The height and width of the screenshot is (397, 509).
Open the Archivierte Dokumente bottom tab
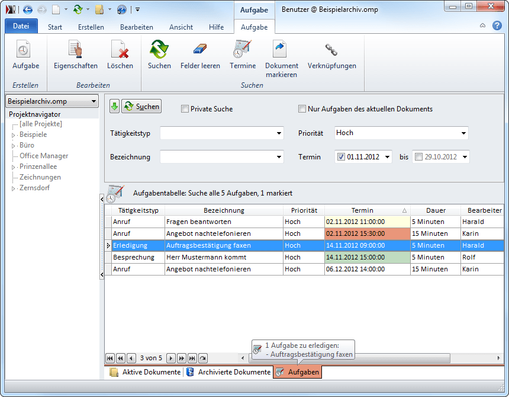228,372
